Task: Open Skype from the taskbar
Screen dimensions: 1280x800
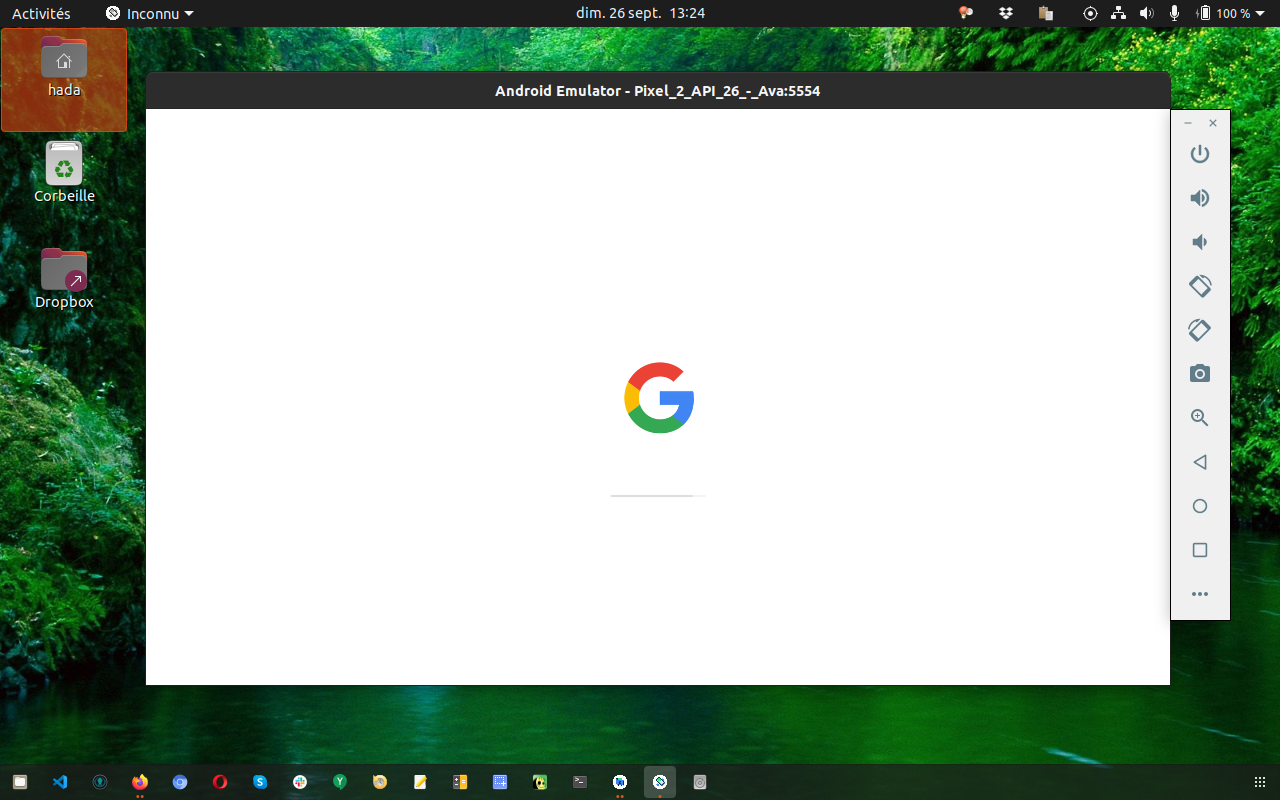Action: pos(260,782)
